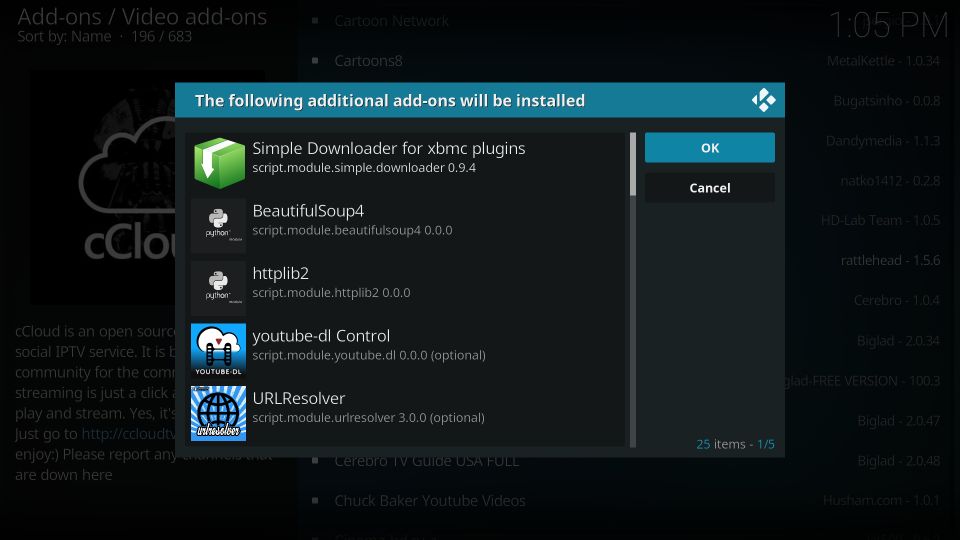Click script.module.youtube.dl 0.0.0 (optional) text
960x540 pixels.
(x=369, y=355)
